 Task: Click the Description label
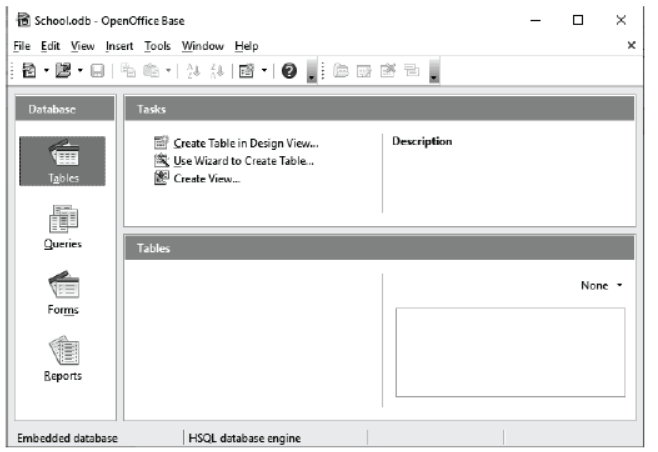(422, 141)
